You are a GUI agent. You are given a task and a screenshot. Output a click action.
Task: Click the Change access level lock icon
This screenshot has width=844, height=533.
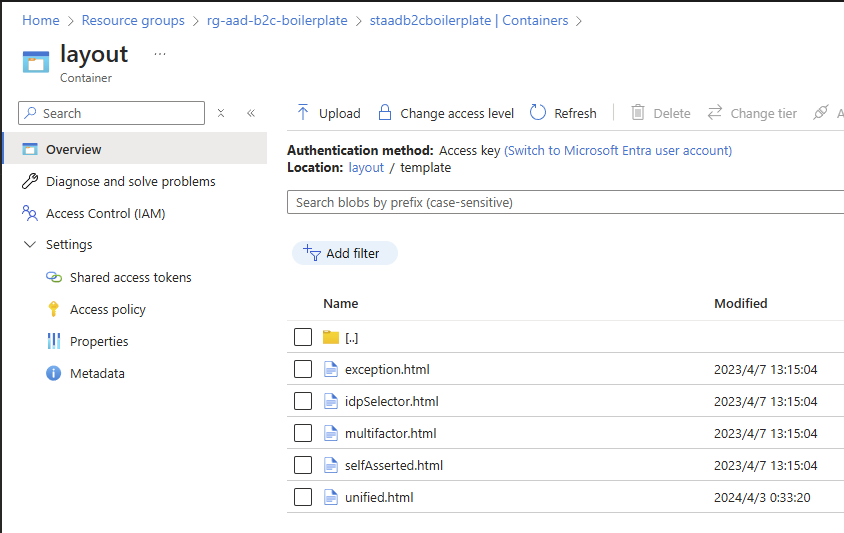click(x=384, y=113)
